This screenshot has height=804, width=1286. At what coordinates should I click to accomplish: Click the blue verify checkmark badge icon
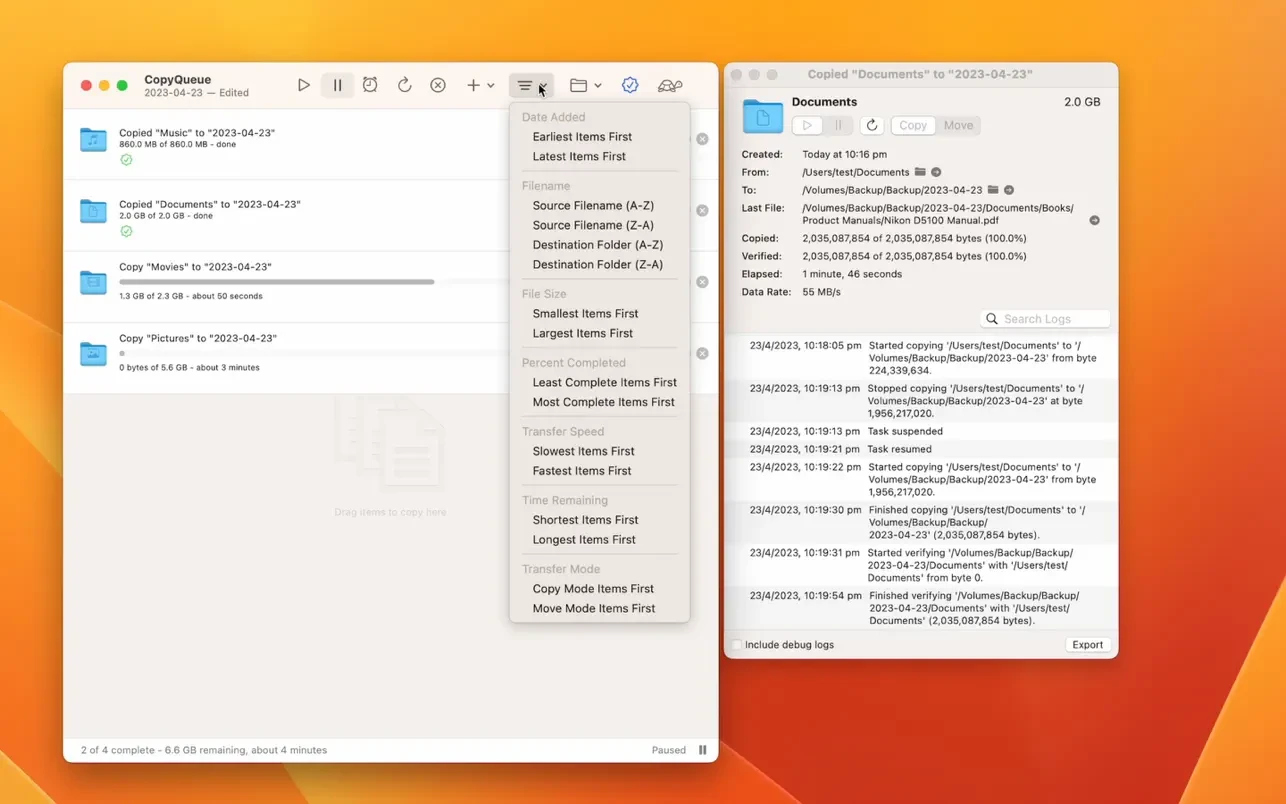tap(630, 86)
